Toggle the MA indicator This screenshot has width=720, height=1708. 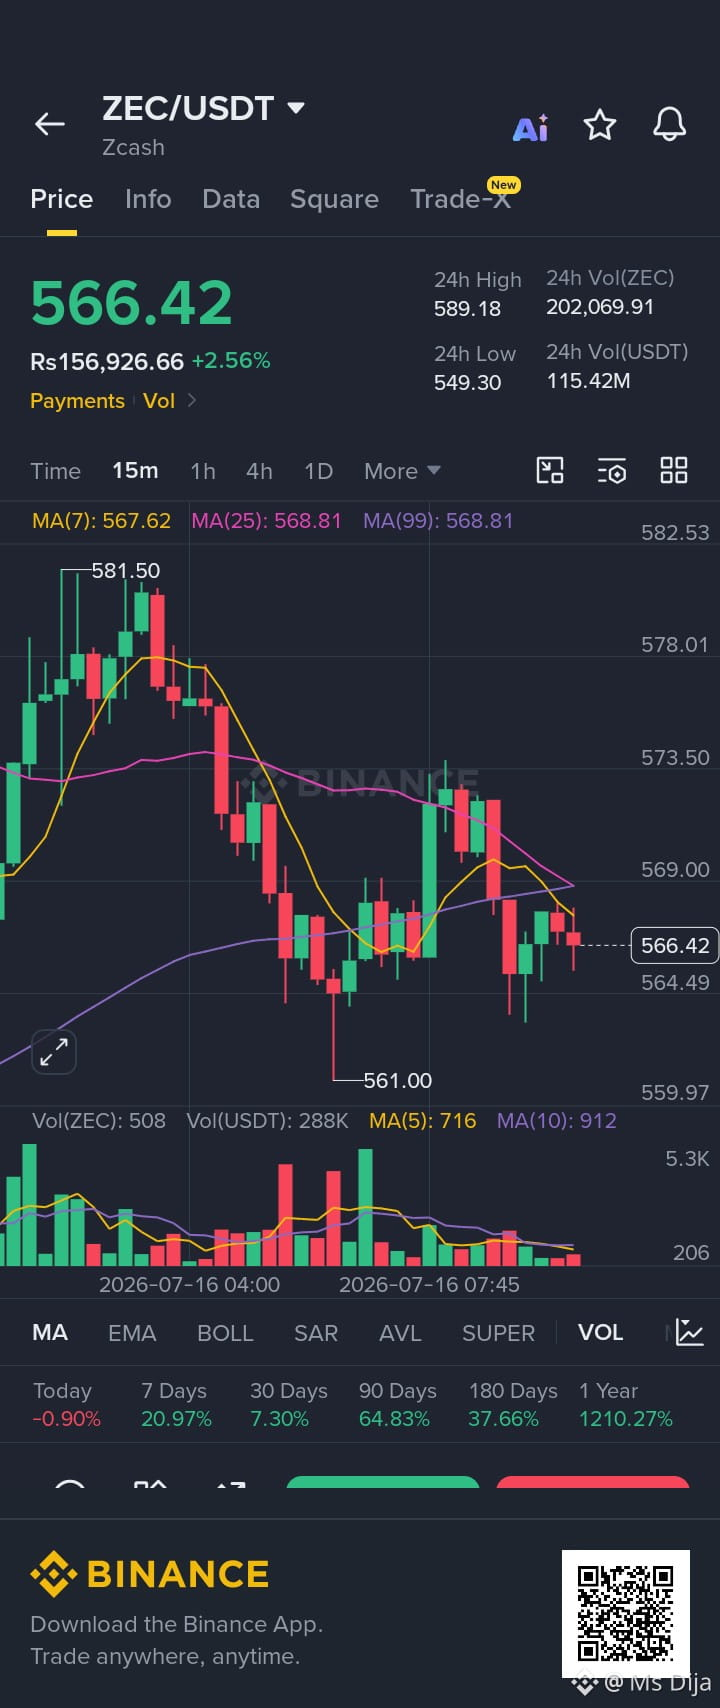pyautogui.click(x=50, y=1333)
